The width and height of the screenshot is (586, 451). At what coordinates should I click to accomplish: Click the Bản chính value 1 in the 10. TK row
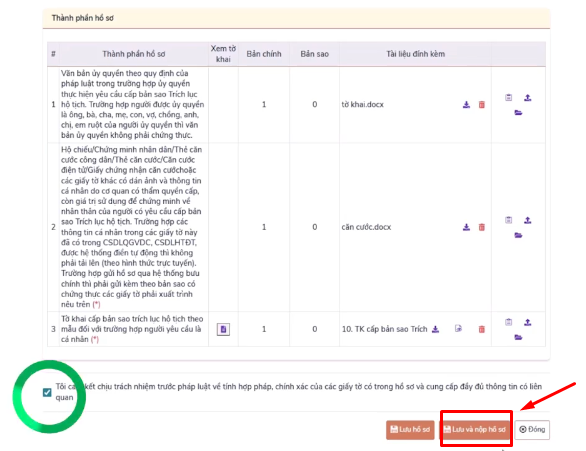[264, 329]
